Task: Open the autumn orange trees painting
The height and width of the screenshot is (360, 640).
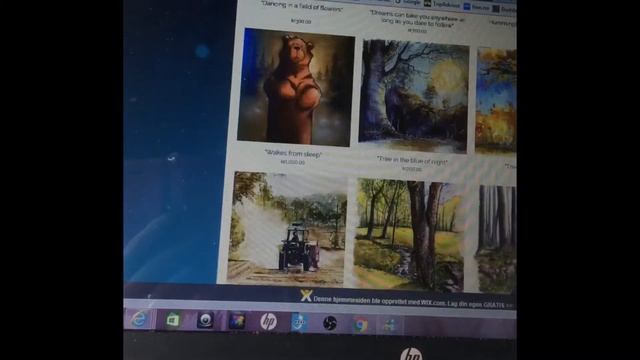Action: pos(496,101)
